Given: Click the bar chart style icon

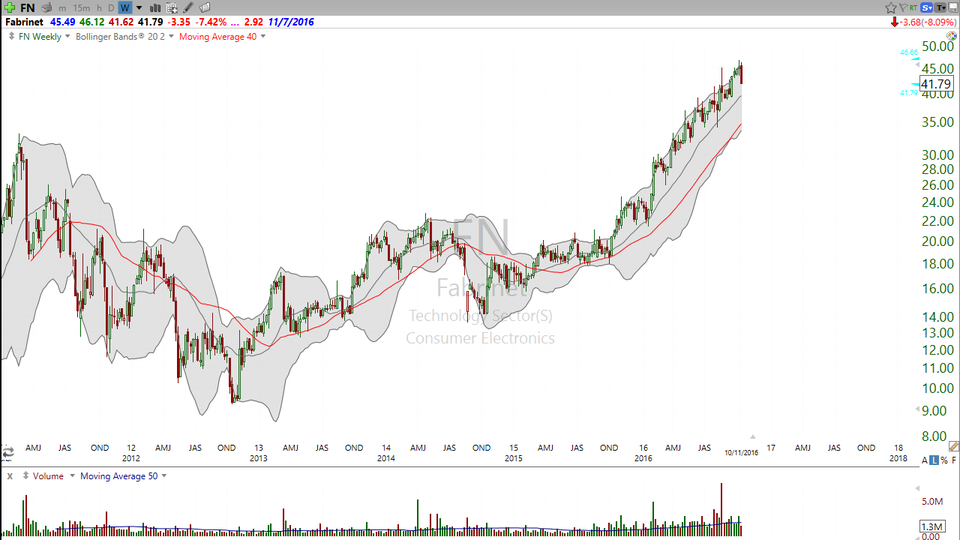Looking at the screenshot, I should [156, 8].
